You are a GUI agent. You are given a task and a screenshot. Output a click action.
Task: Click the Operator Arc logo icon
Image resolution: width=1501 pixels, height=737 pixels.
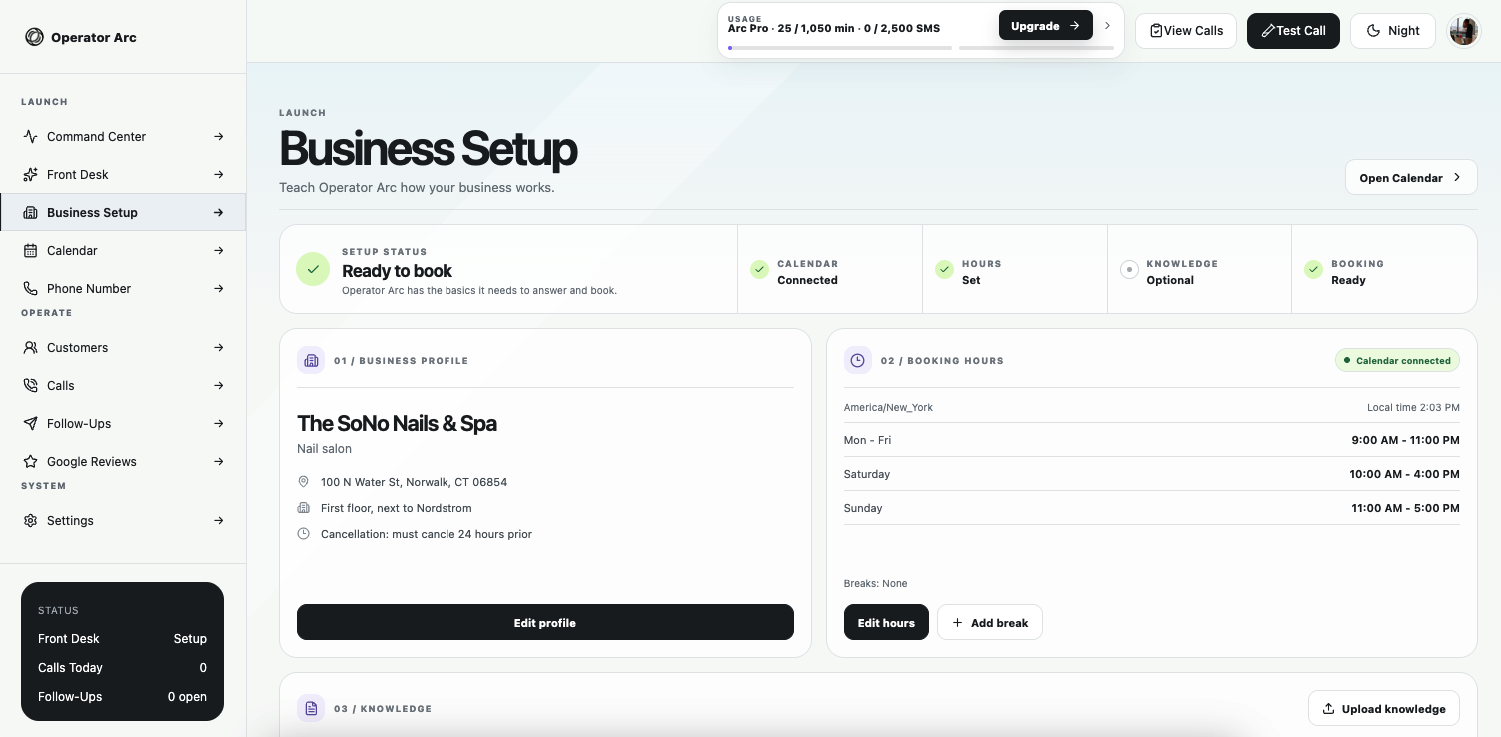(34, 37)
